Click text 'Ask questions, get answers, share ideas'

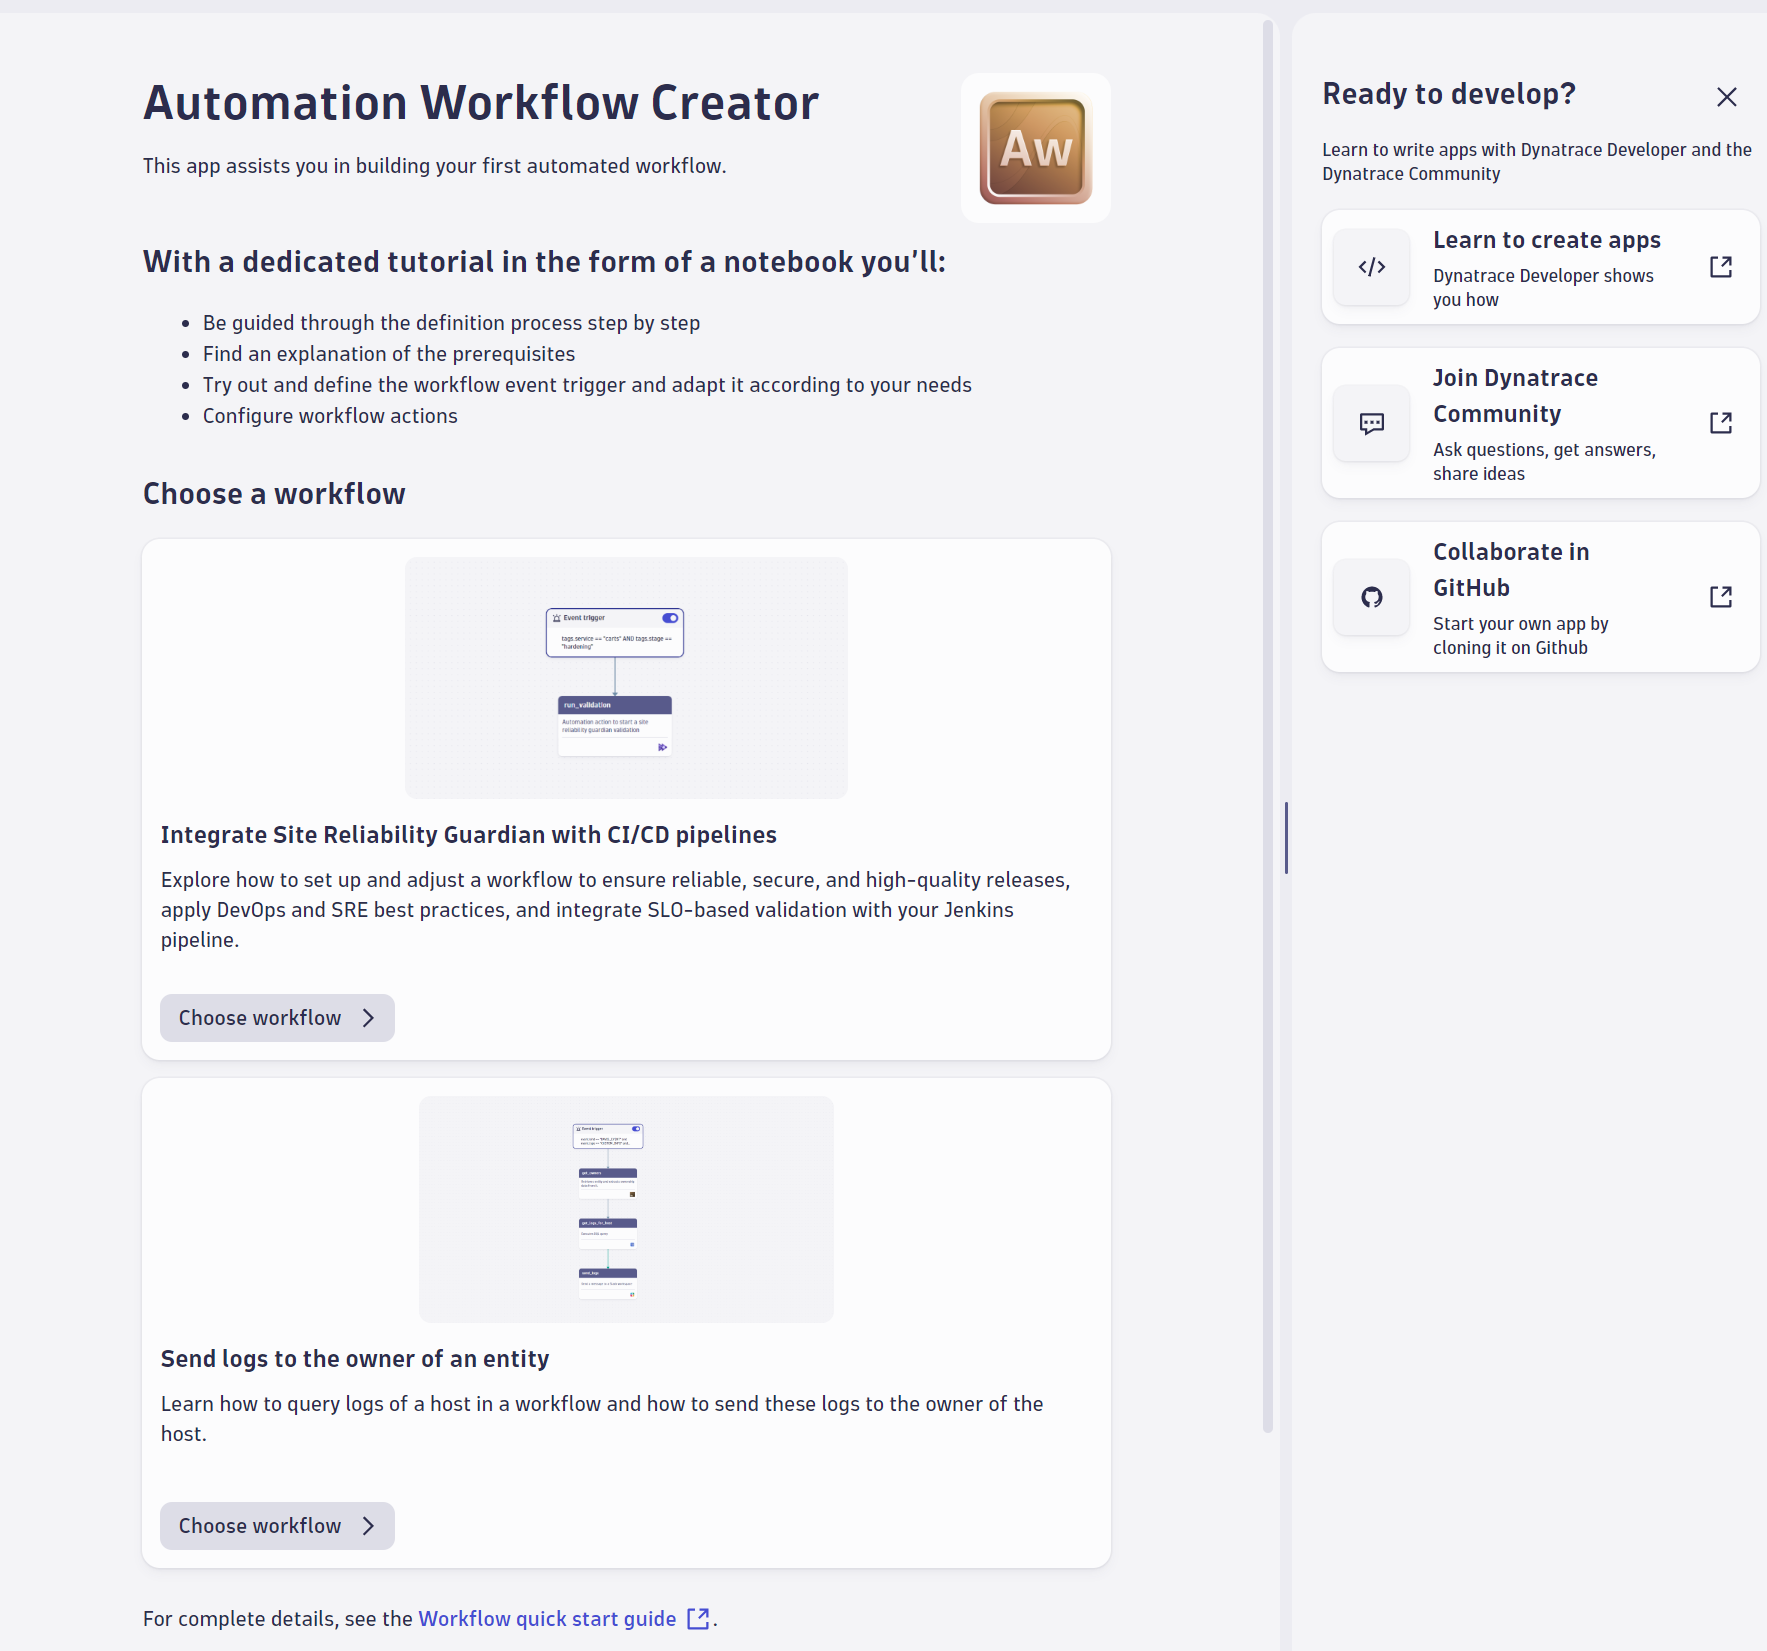(x=1544, y=462)
